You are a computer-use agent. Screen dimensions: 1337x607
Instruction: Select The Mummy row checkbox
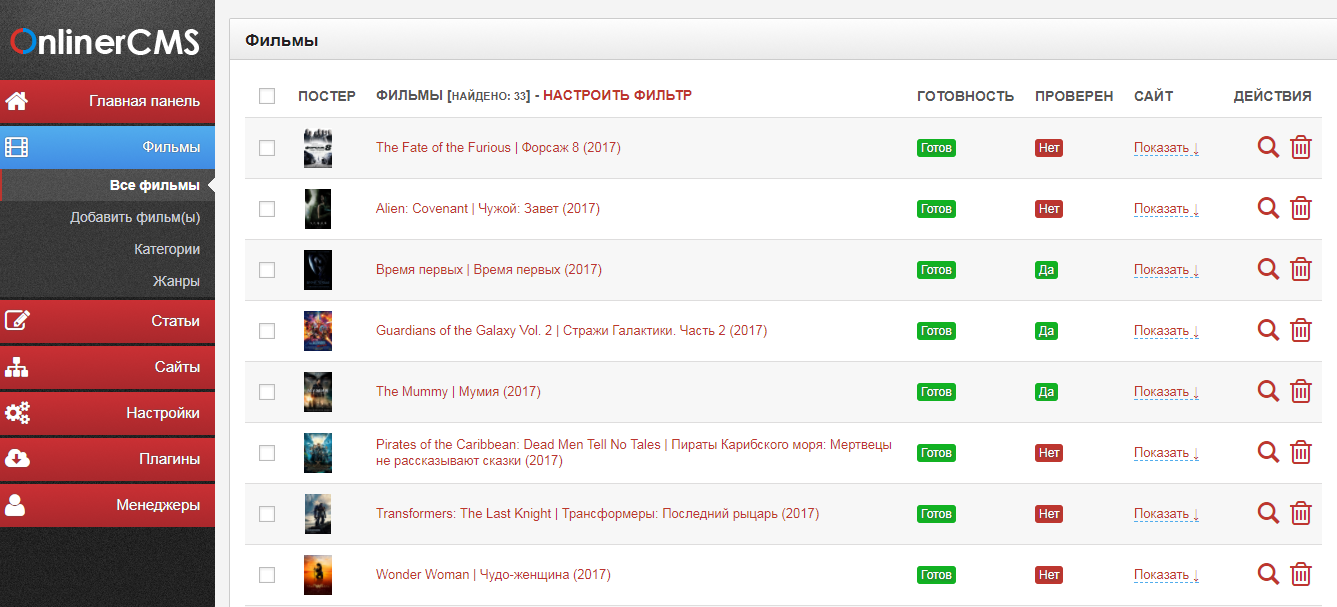click(x=267, y=392)
